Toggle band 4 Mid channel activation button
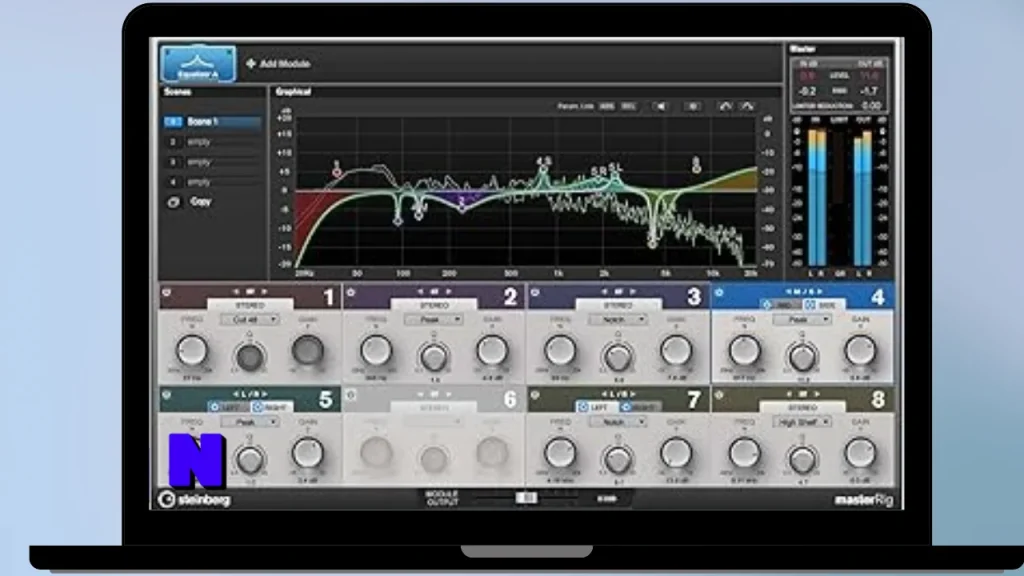Image resolution: width=1024 pixels, height=576 pixels. pos(768,305)
